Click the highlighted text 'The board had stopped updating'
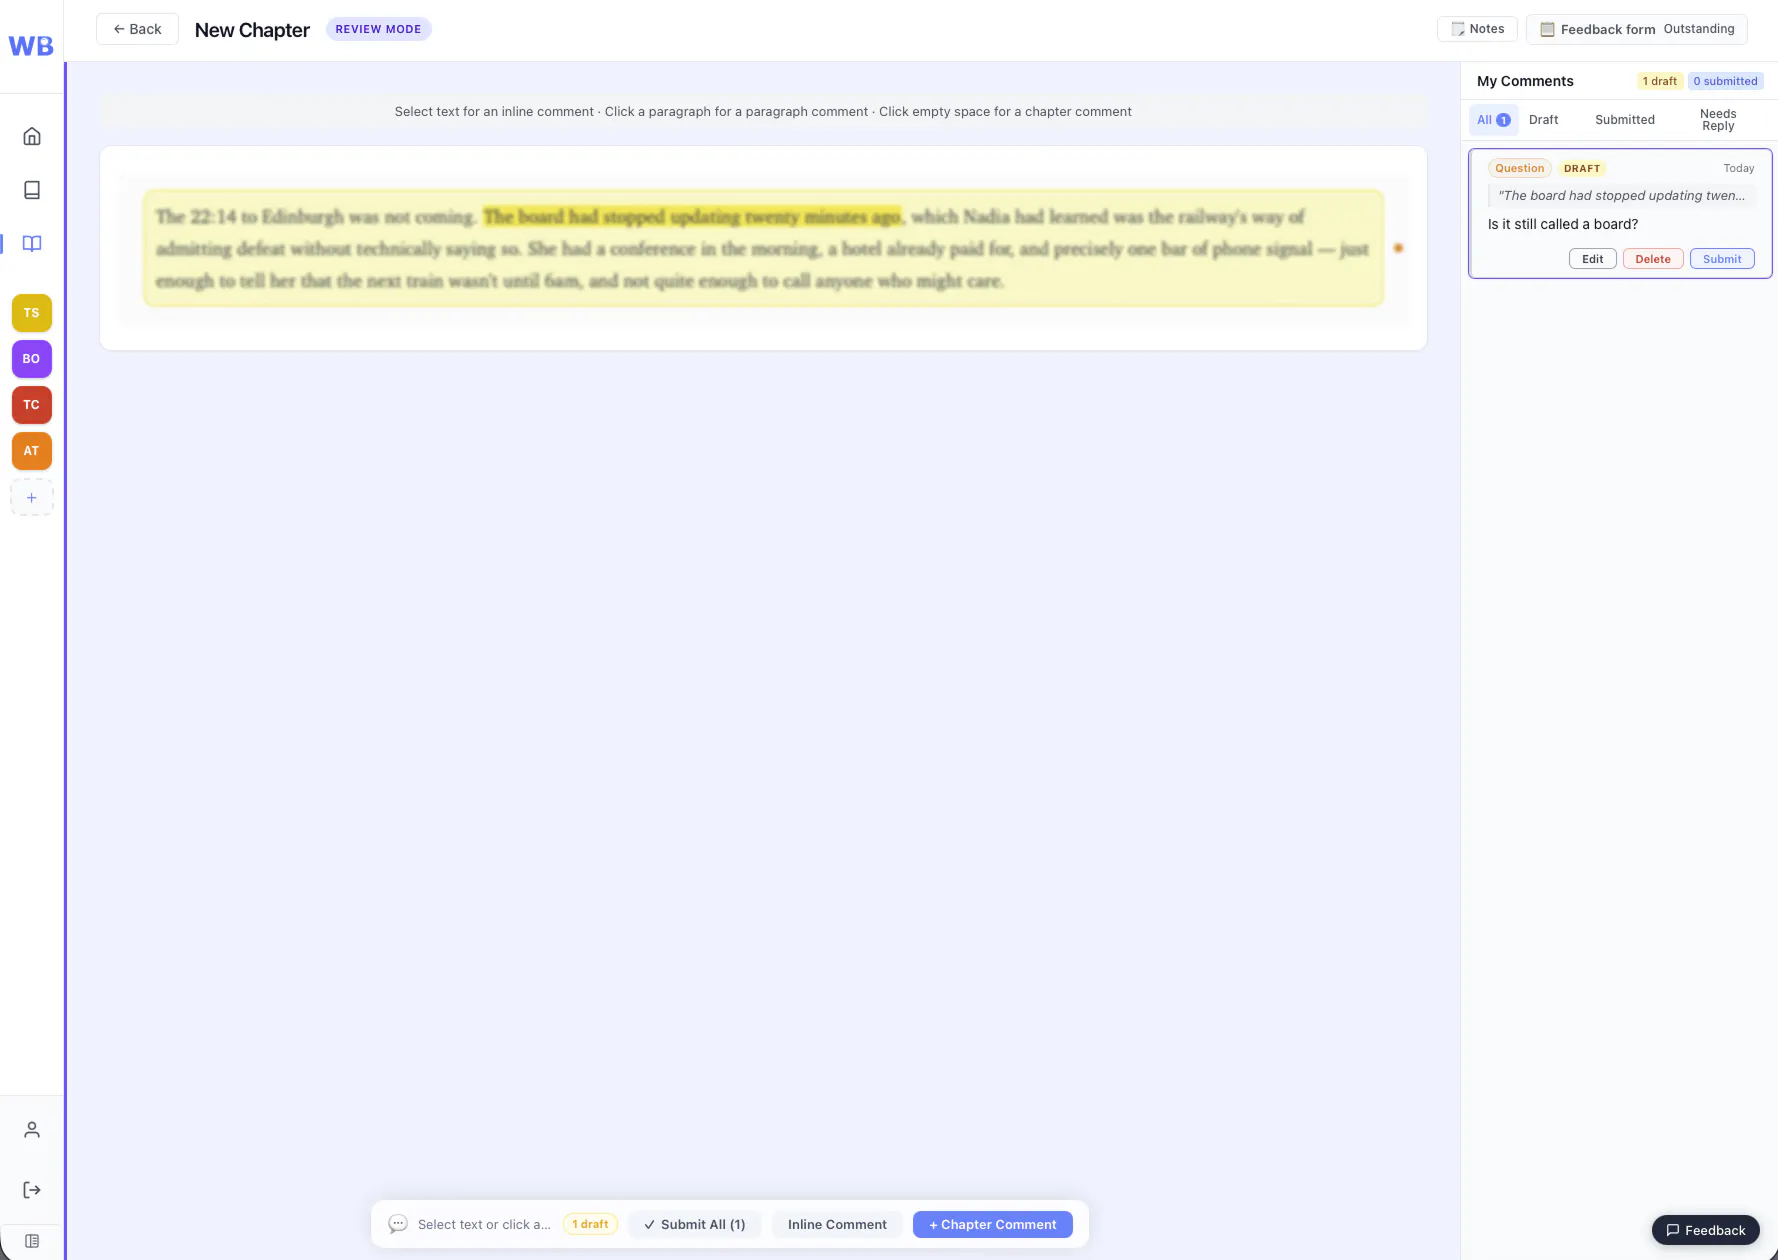This screenshot has height=1260, width=1778. coord(693,217)
